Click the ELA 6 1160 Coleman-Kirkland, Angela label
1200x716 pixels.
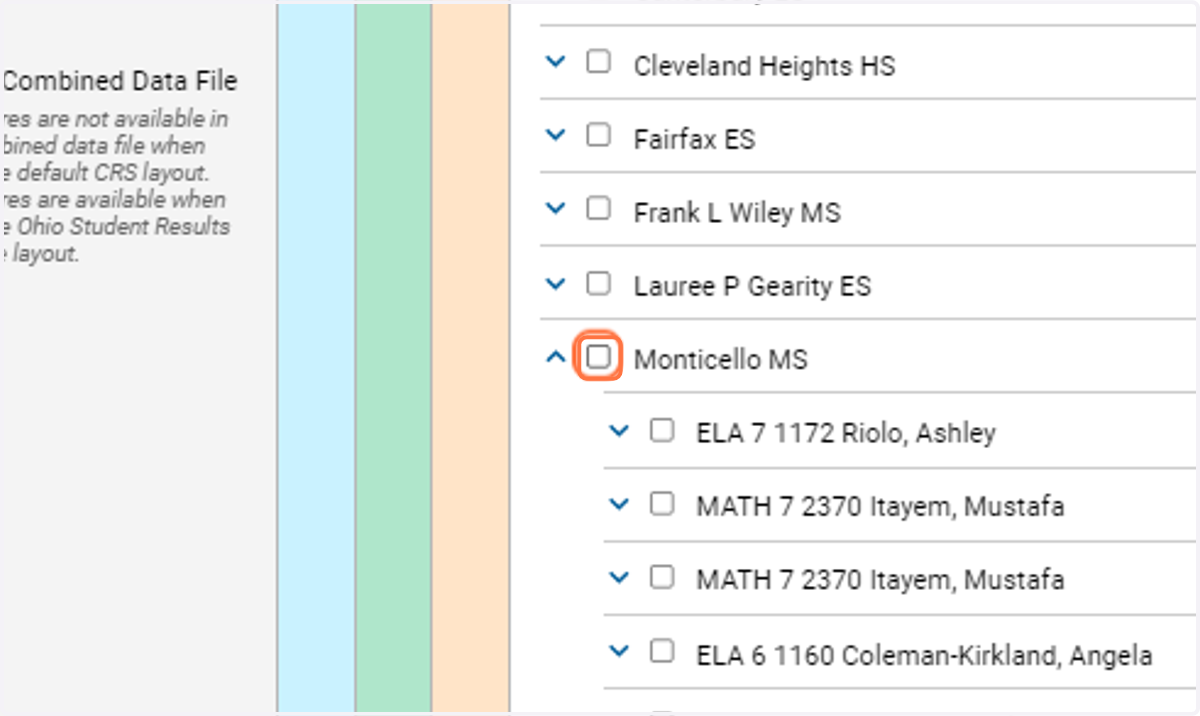coord(924,656)
